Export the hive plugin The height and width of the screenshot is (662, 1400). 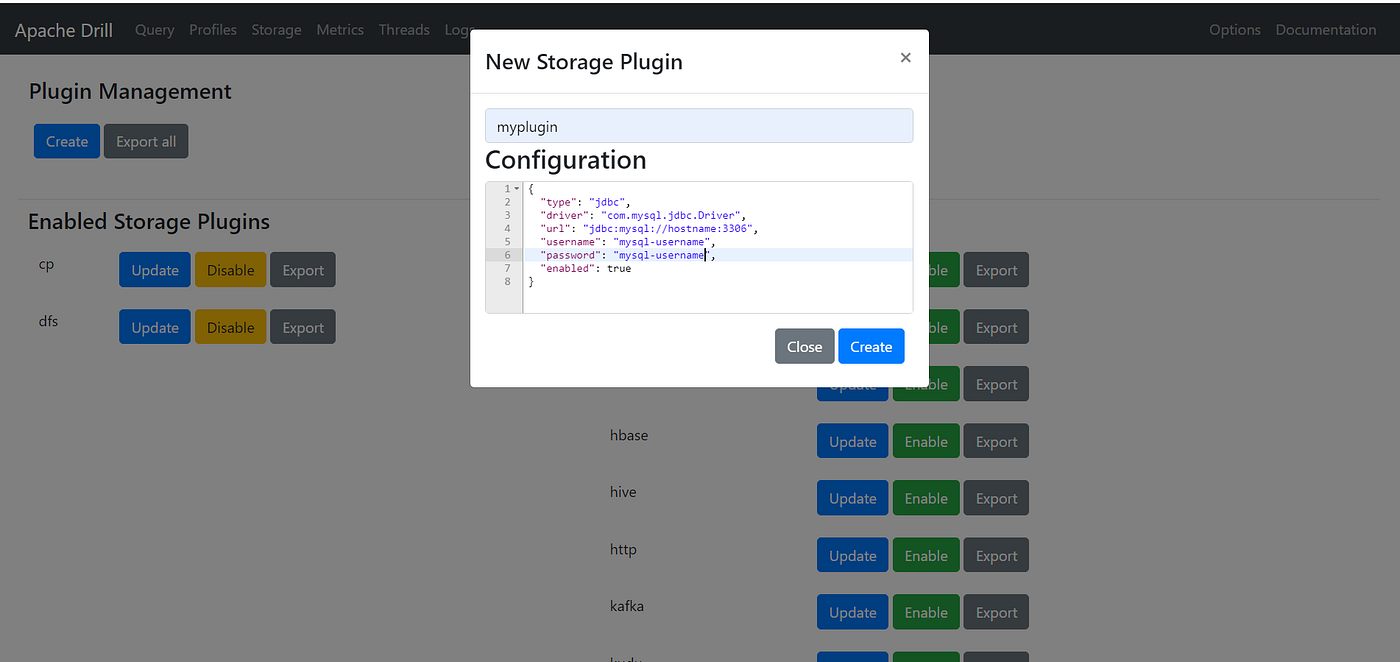tap(996, 498)
